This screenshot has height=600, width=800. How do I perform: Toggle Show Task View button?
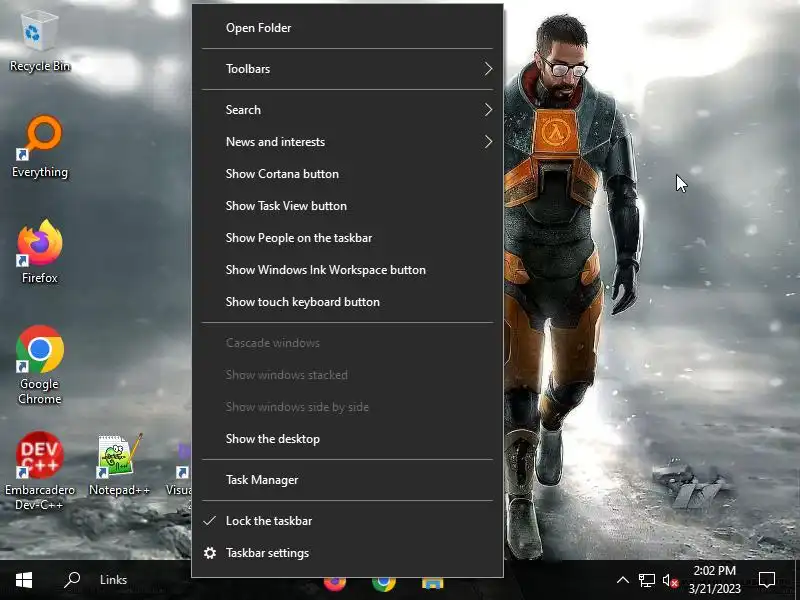pos(347,206)
